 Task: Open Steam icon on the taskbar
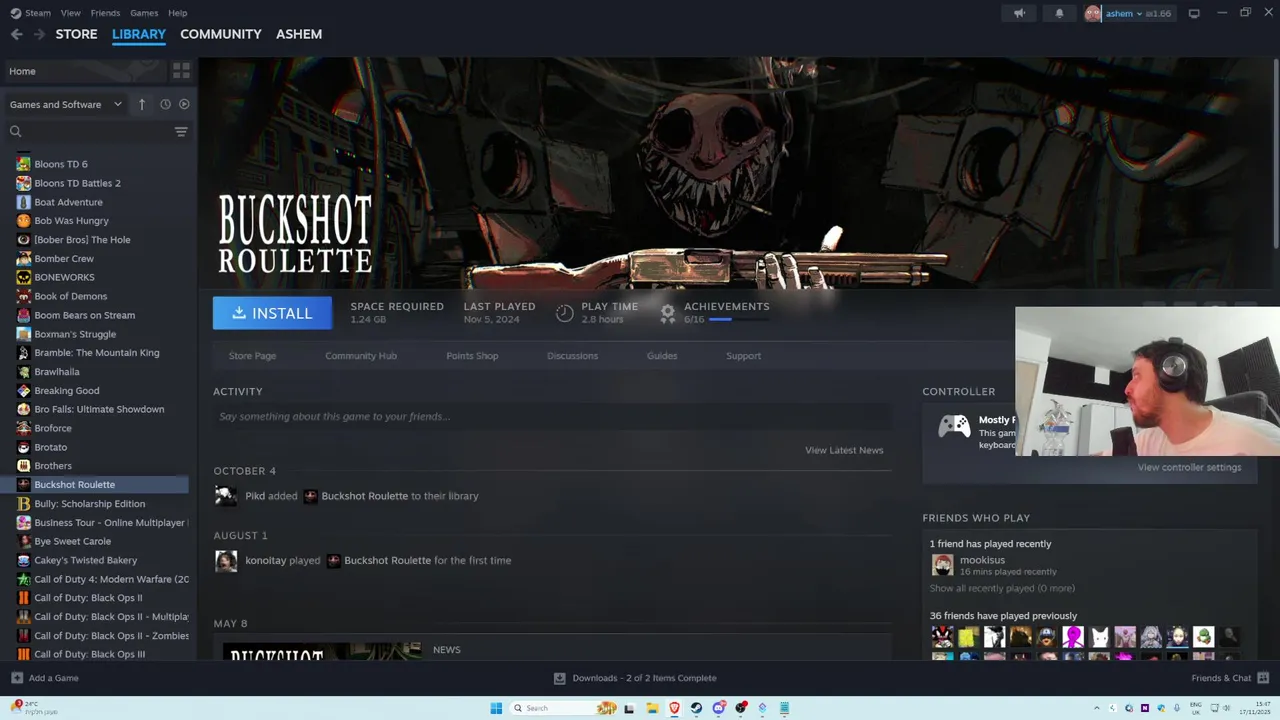point(696,708)
